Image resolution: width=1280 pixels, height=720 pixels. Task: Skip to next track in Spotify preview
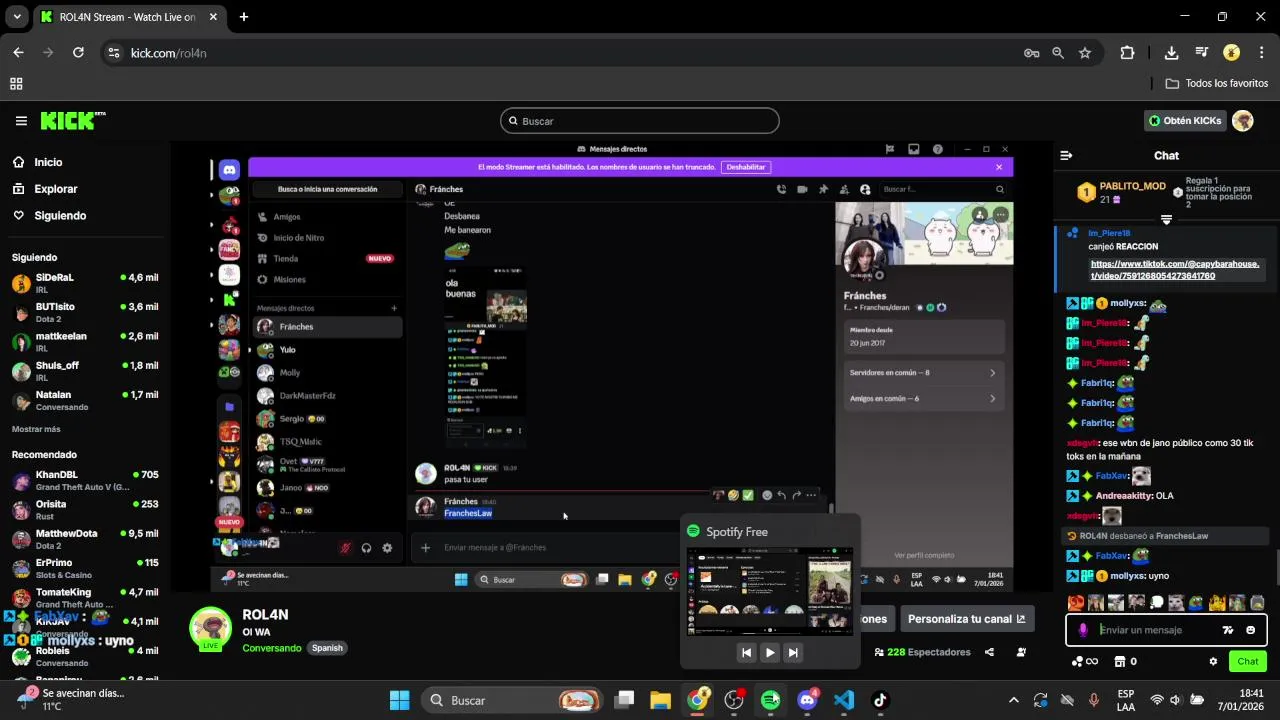coord(793,652)
